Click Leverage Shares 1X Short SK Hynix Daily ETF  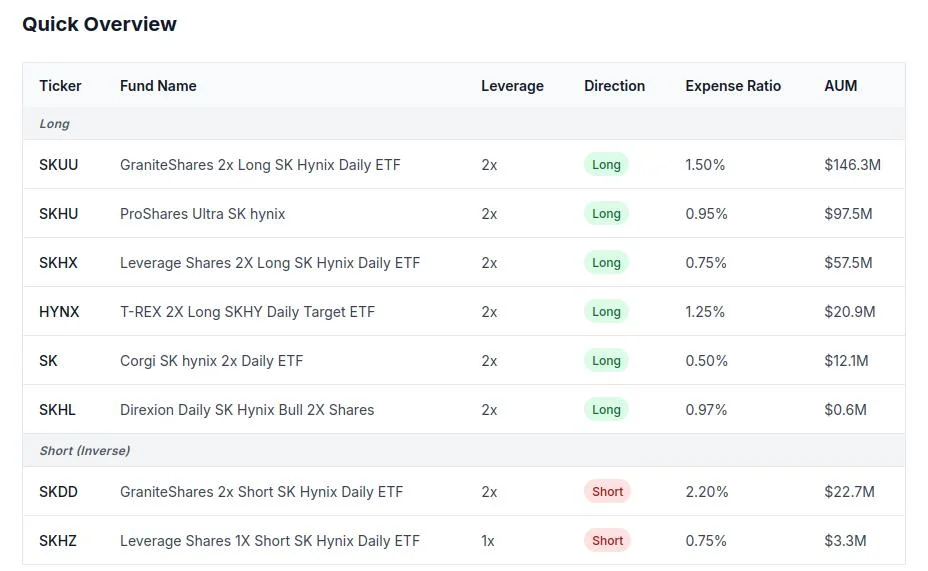click(x=270, y=541)
